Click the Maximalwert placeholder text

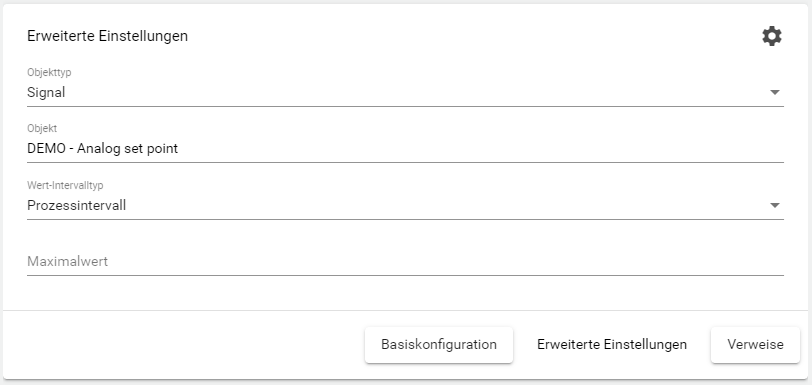(x=67, y=261)
